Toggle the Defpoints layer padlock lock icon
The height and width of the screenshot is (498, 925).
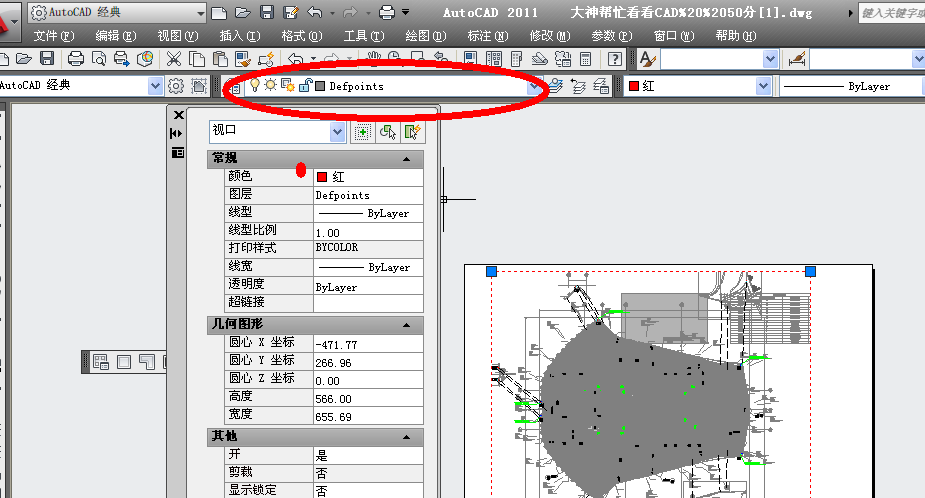point(305,85)
